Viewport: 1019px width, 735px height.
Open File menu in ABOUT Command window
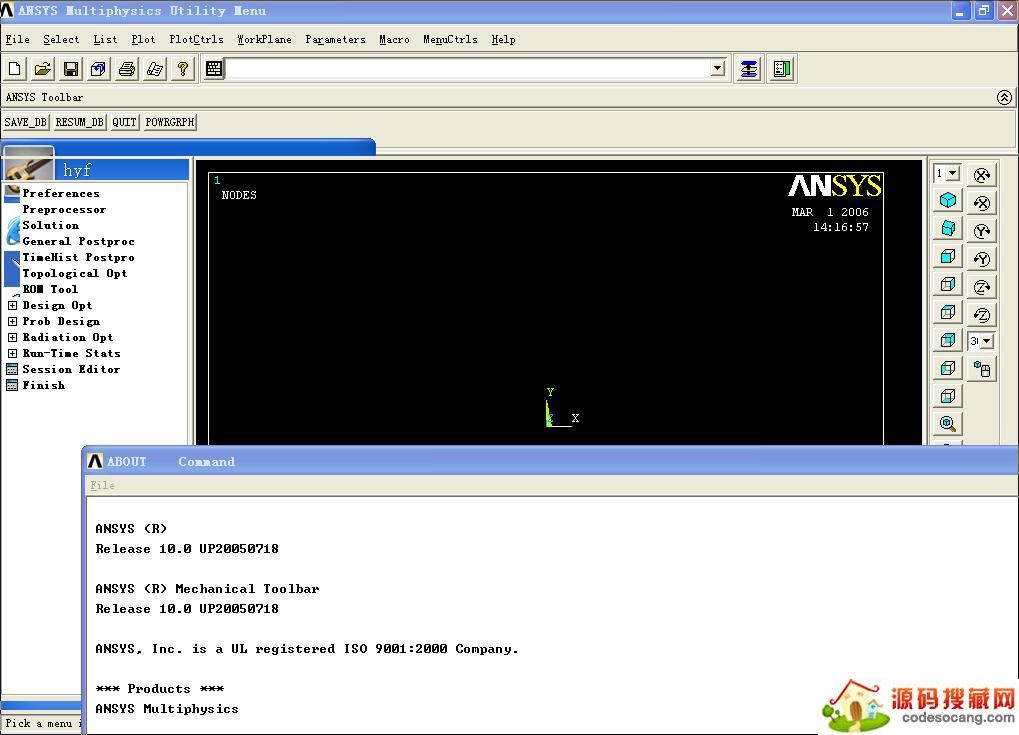102,485
